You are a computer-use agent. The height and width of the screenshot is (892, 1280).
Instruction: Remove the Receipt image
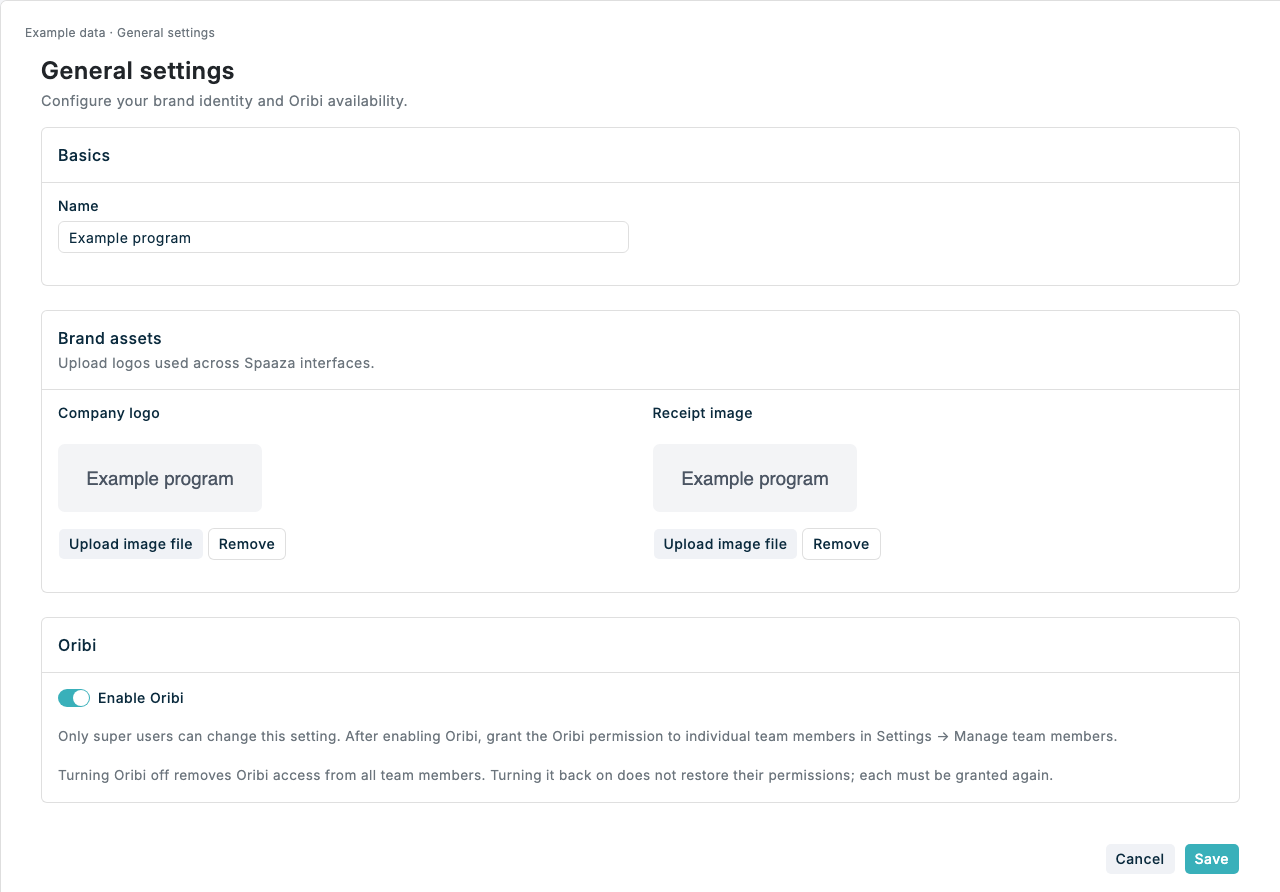(841, 544)
